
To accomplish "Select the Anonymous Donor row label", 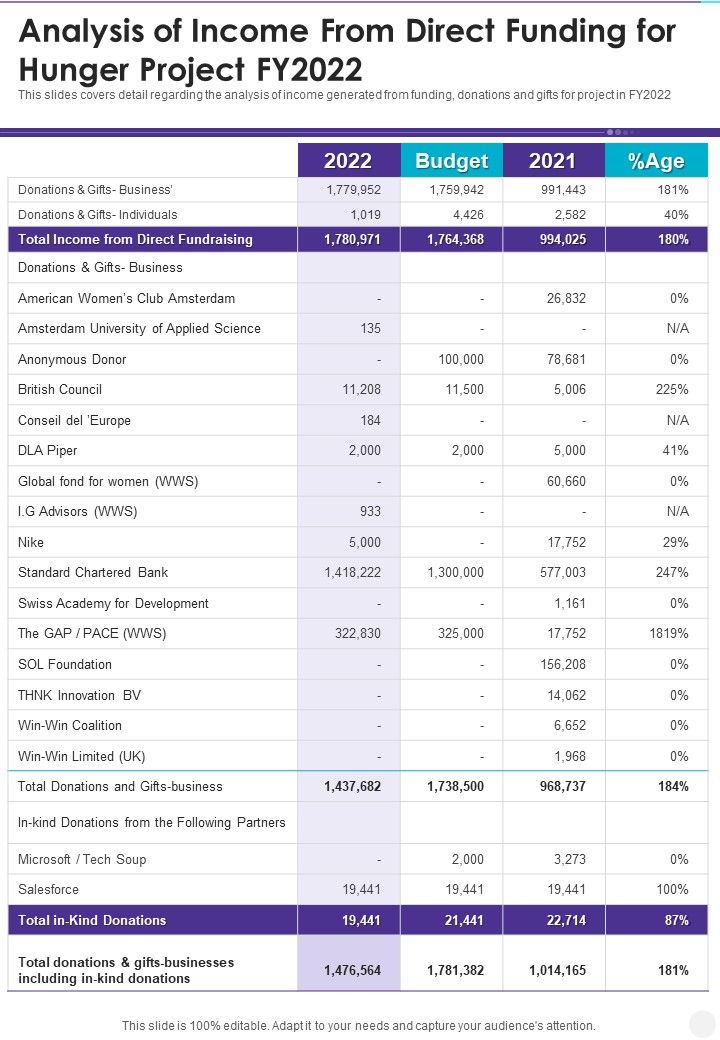I will (x=72, y=359).
